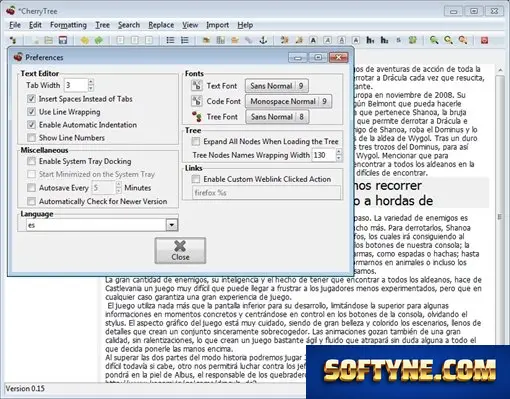Click the h2 heading toolbar icon

[x=384, y=40]
